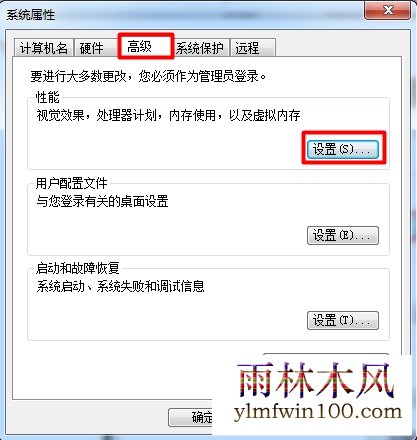Click the 与您登录有关的桌面设置 description
The height and width of the screenshot is (440, 417).
tap(102, 201)
